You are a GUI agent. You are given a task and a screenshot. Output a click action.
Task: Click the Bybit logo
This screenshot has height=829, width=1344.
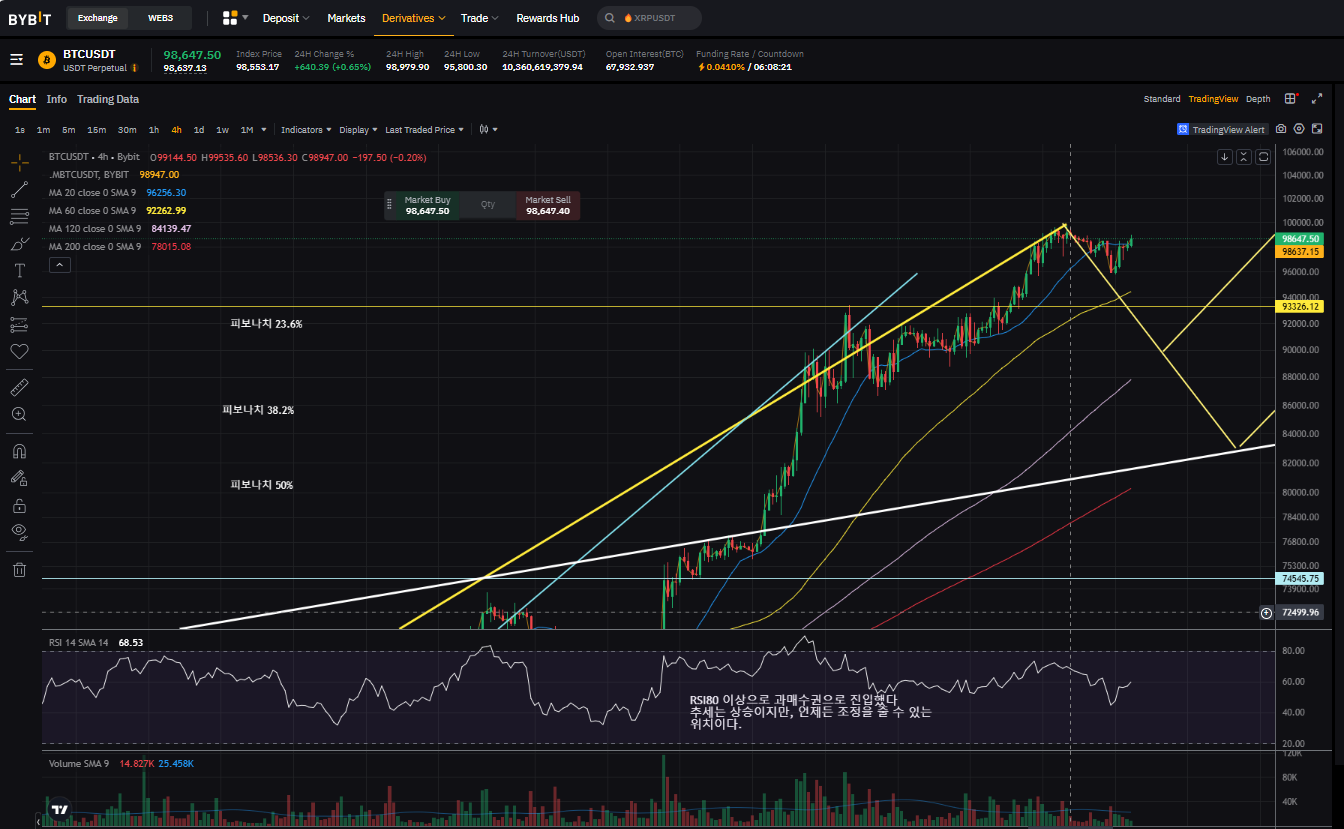point(30,18)
